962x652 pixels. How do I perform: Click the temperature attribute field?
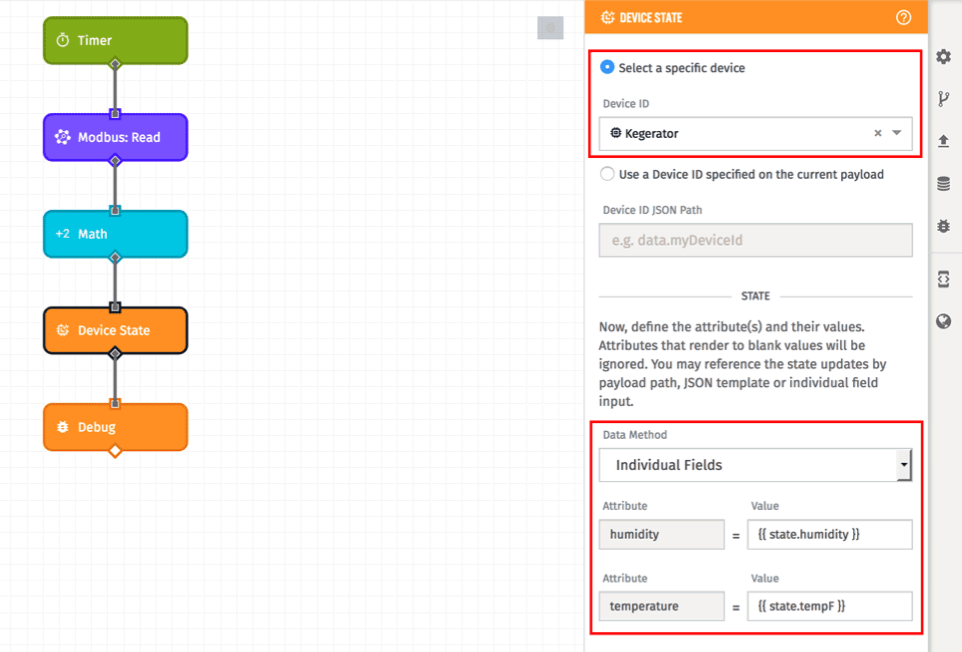[x=661, y=606]
